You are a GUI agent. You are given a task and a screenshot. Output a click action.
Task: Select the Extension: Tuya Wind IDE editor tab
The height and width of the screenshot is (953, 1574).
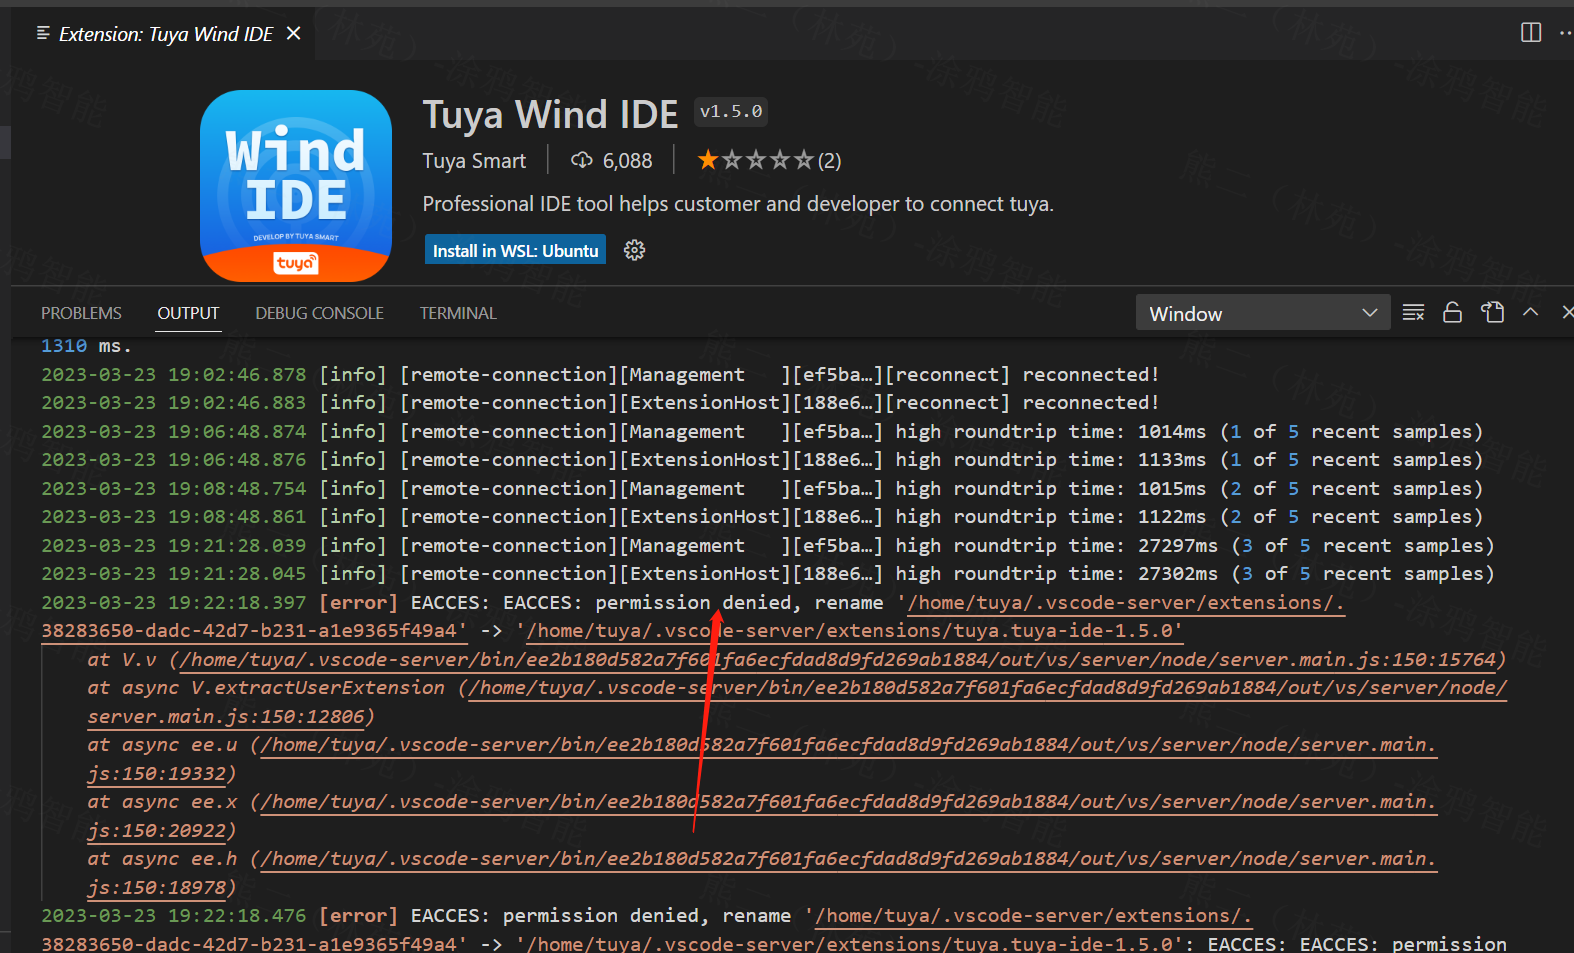[166, 34]
